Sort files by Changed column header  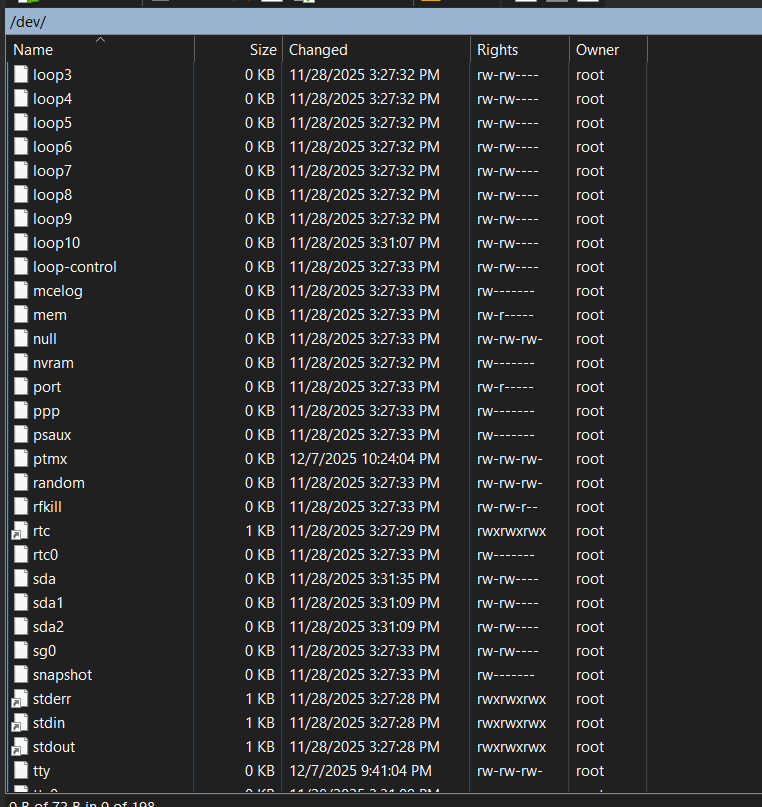point(318,50)
